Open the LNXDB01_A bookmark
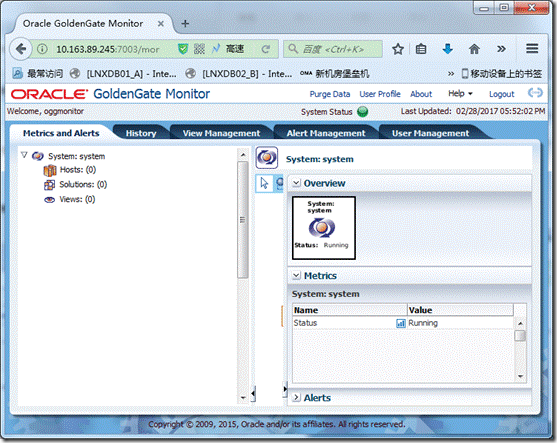This screenshot has height=443, width=557. tap(123, 74)
